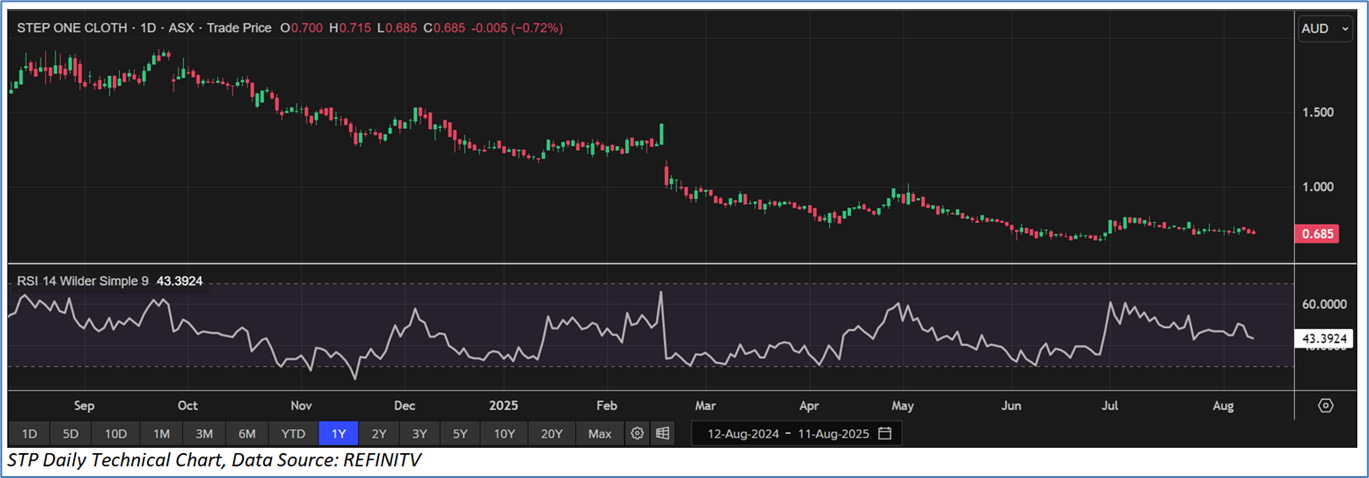The image size is (1369, 478).
Task: Switch chart to 5Y range
Action: (459, 434)
